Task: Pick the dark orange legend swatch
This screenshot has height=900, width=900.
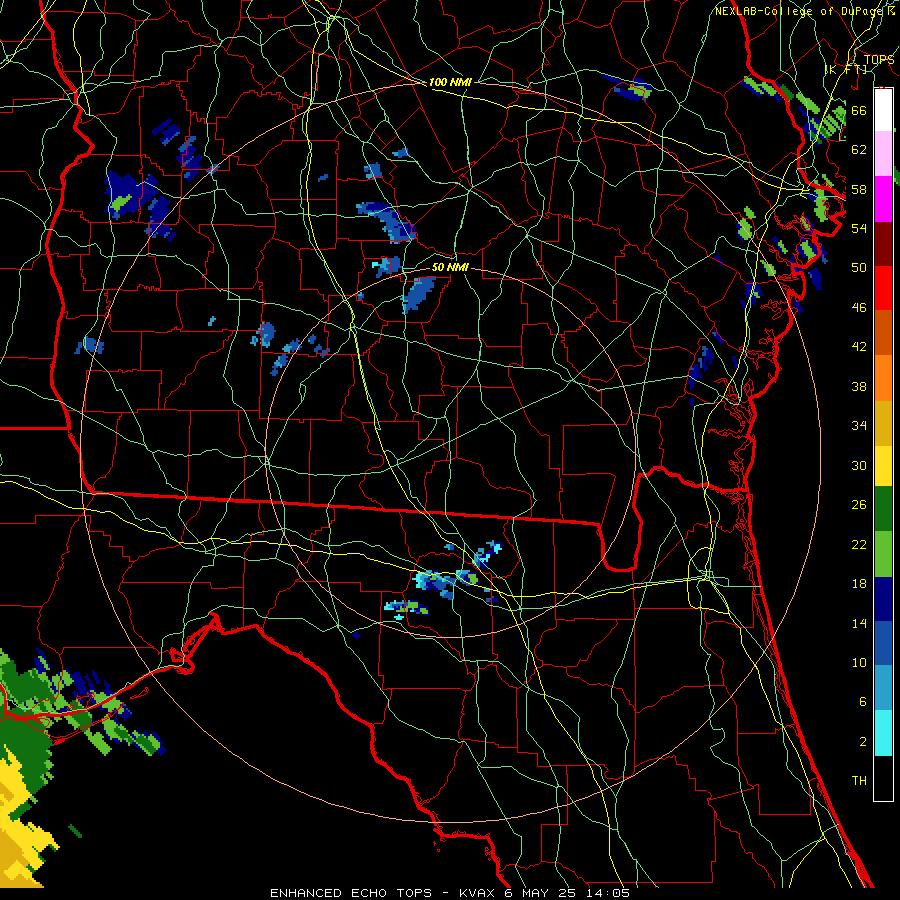Action: [x=883, y=333]
